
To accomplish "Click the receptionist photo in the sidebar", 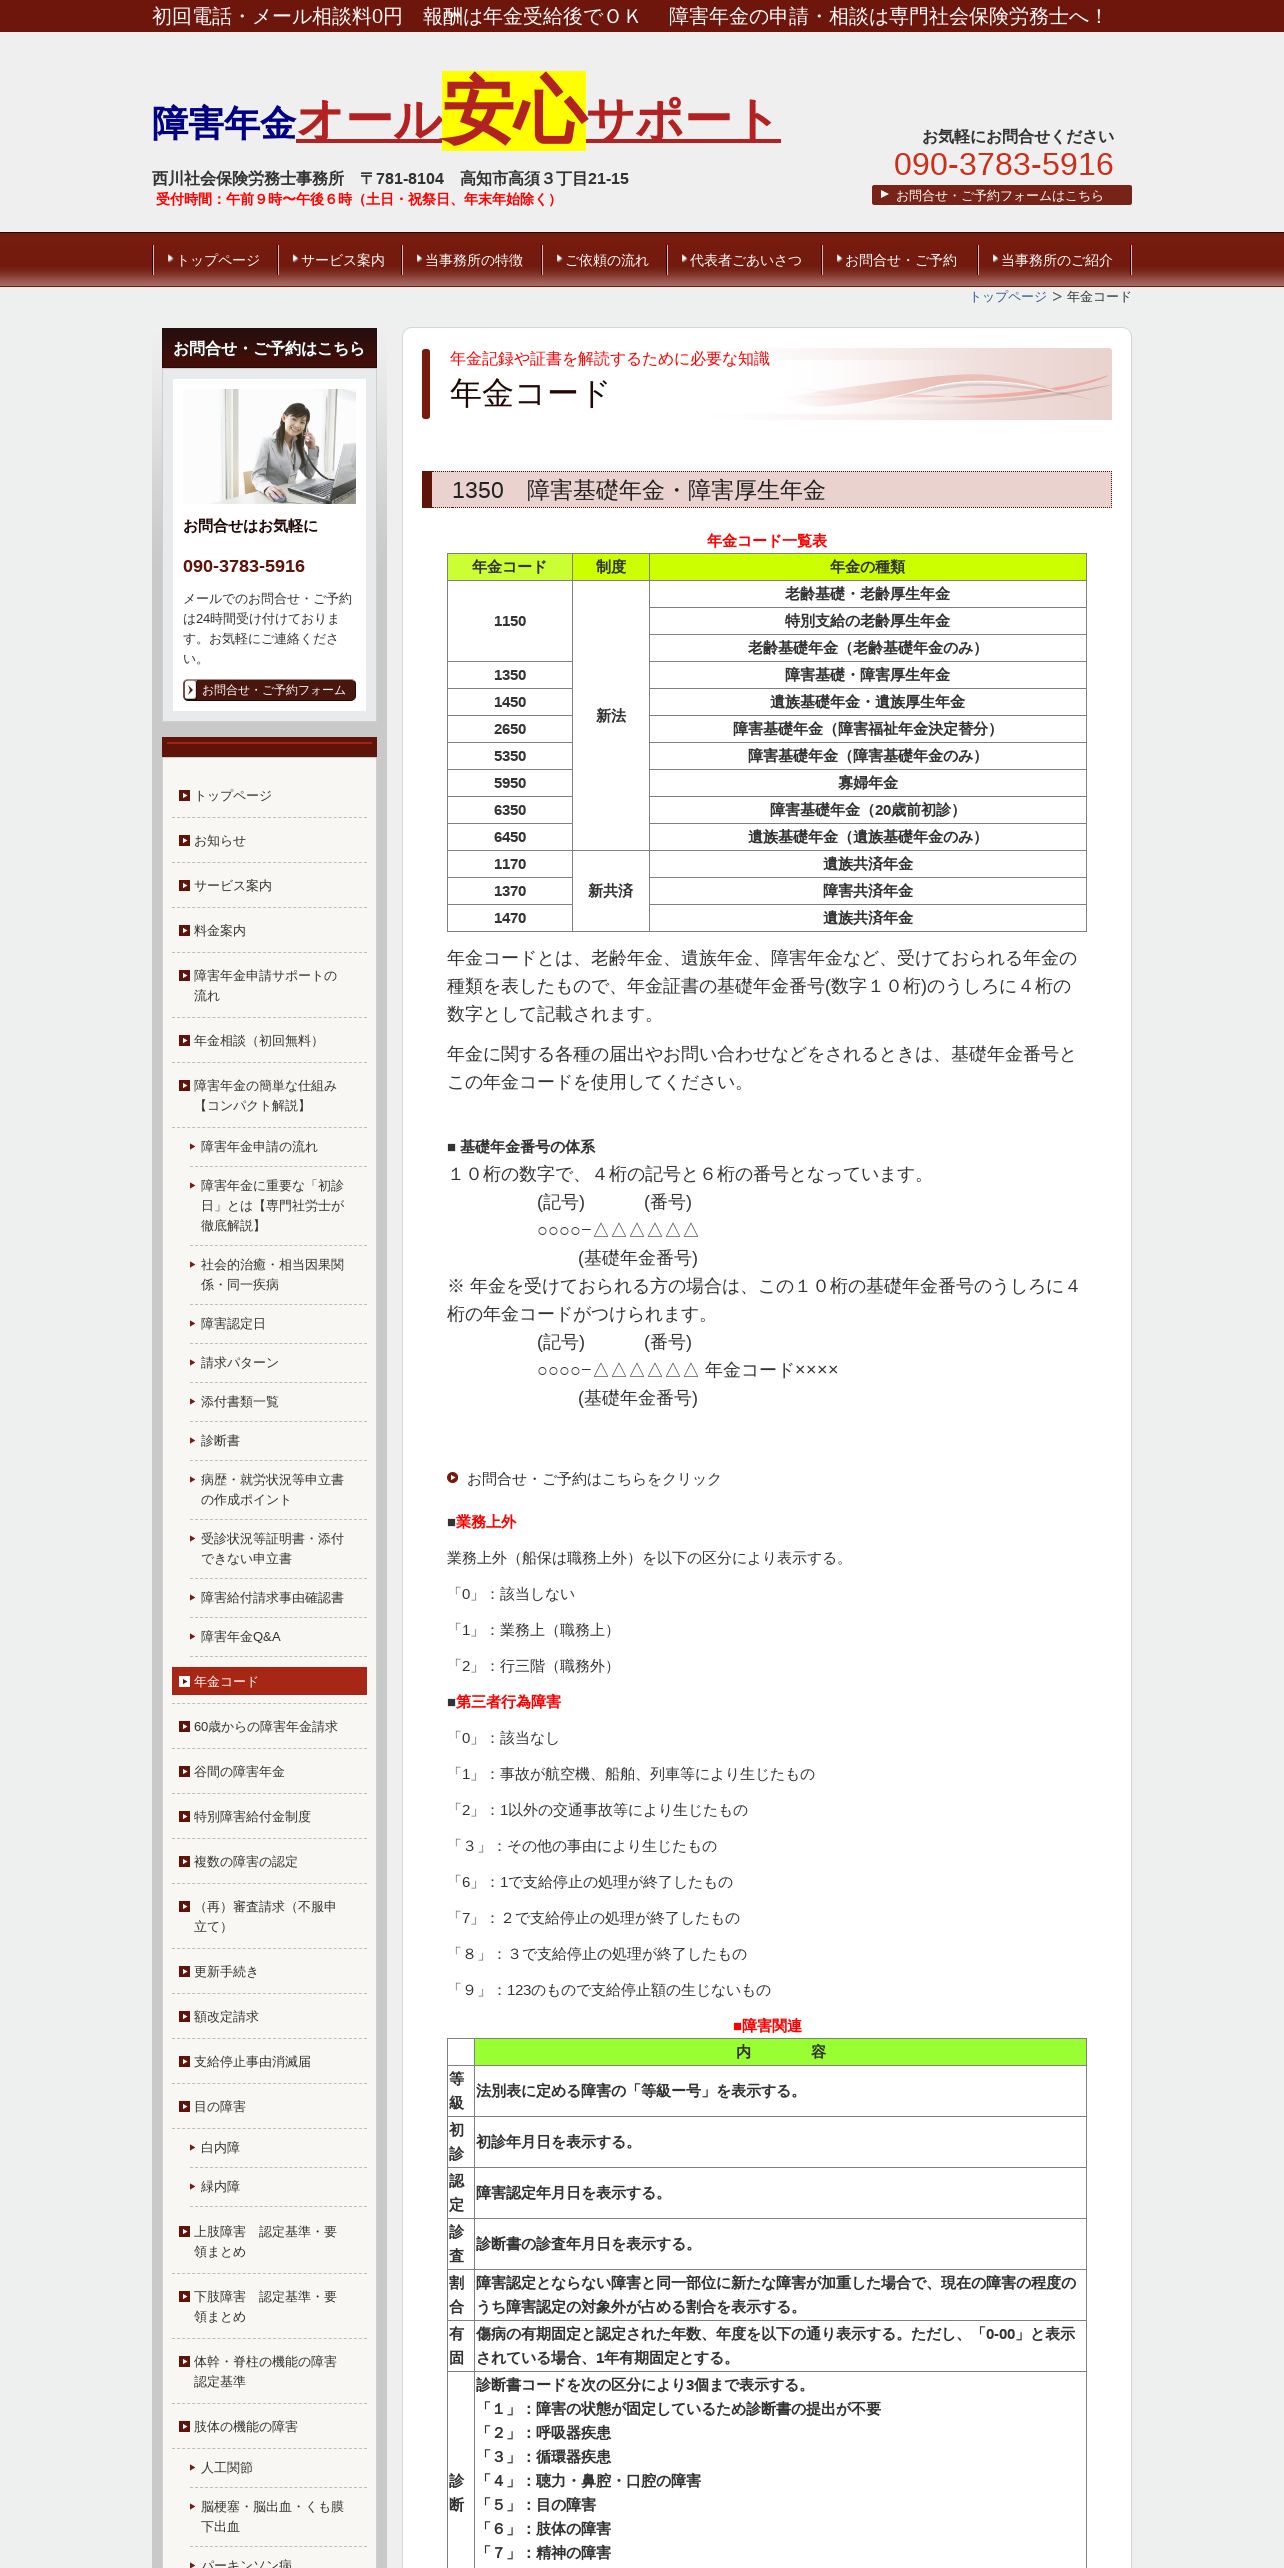I will click(270, 446).
